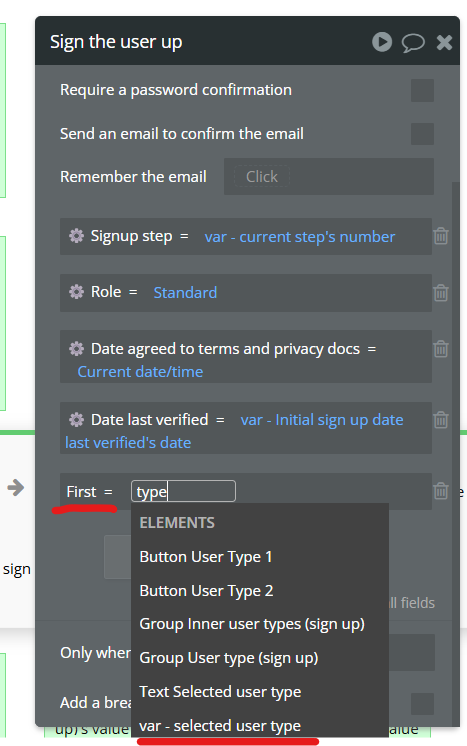Click var - Initial sign up date expression
The image size is (467, 746).
(322, 420)
